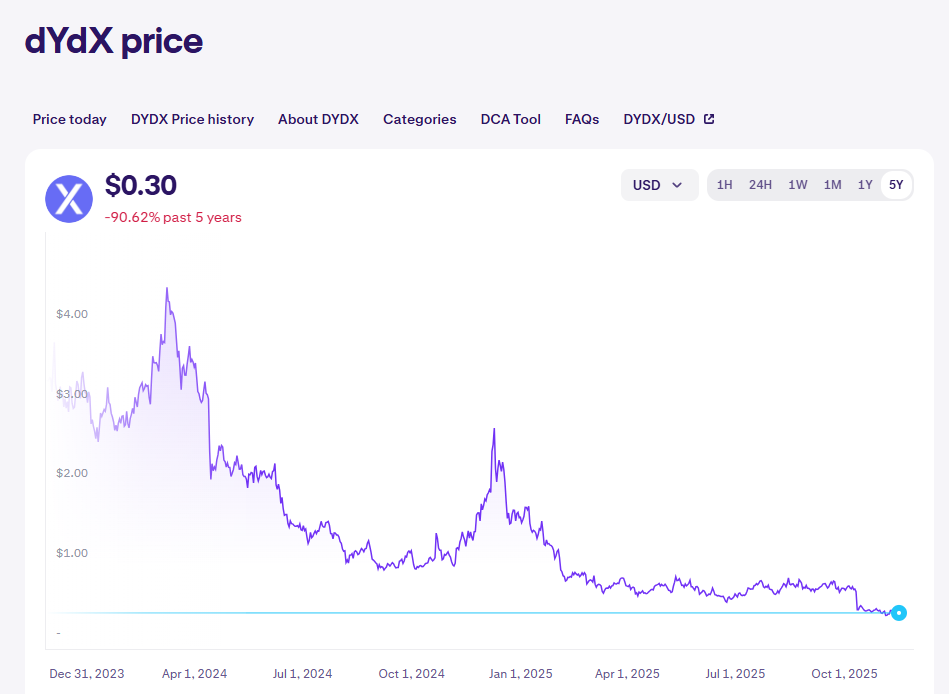Open the DYDX/USD external link icon
This screenshot has width=949, height=694.
[x=709, y=119]
